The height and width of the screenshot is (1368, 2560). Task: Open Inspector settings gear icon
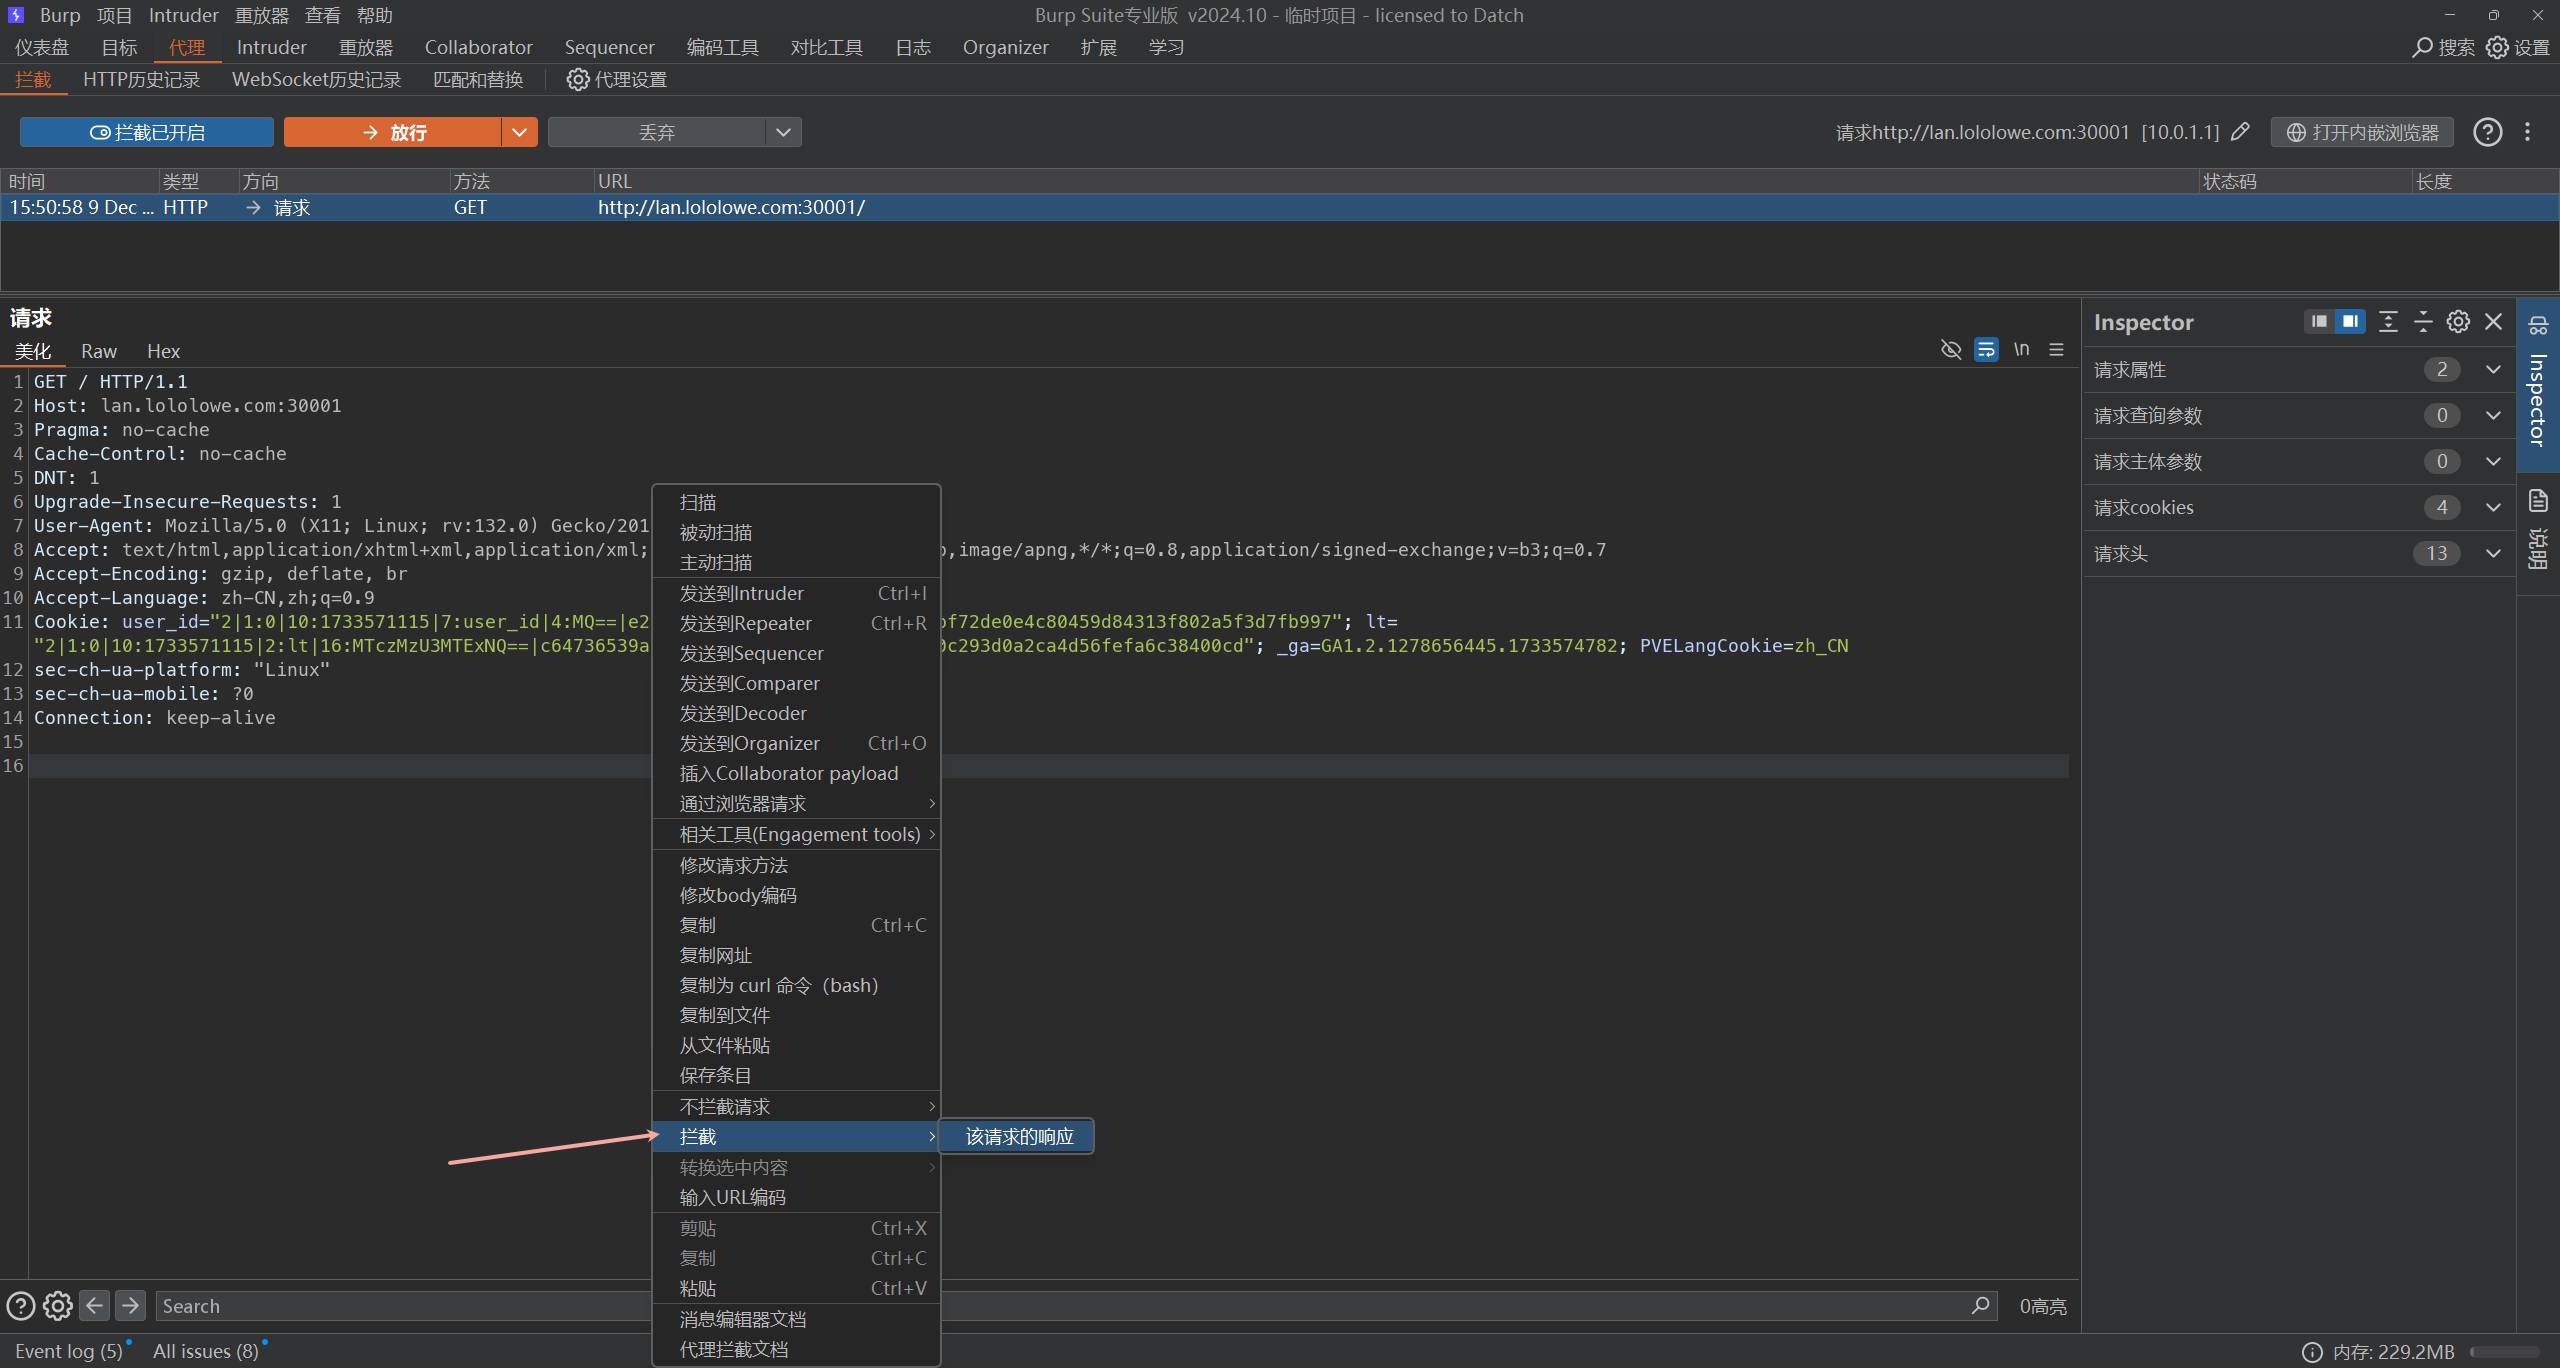point(2458,321)
